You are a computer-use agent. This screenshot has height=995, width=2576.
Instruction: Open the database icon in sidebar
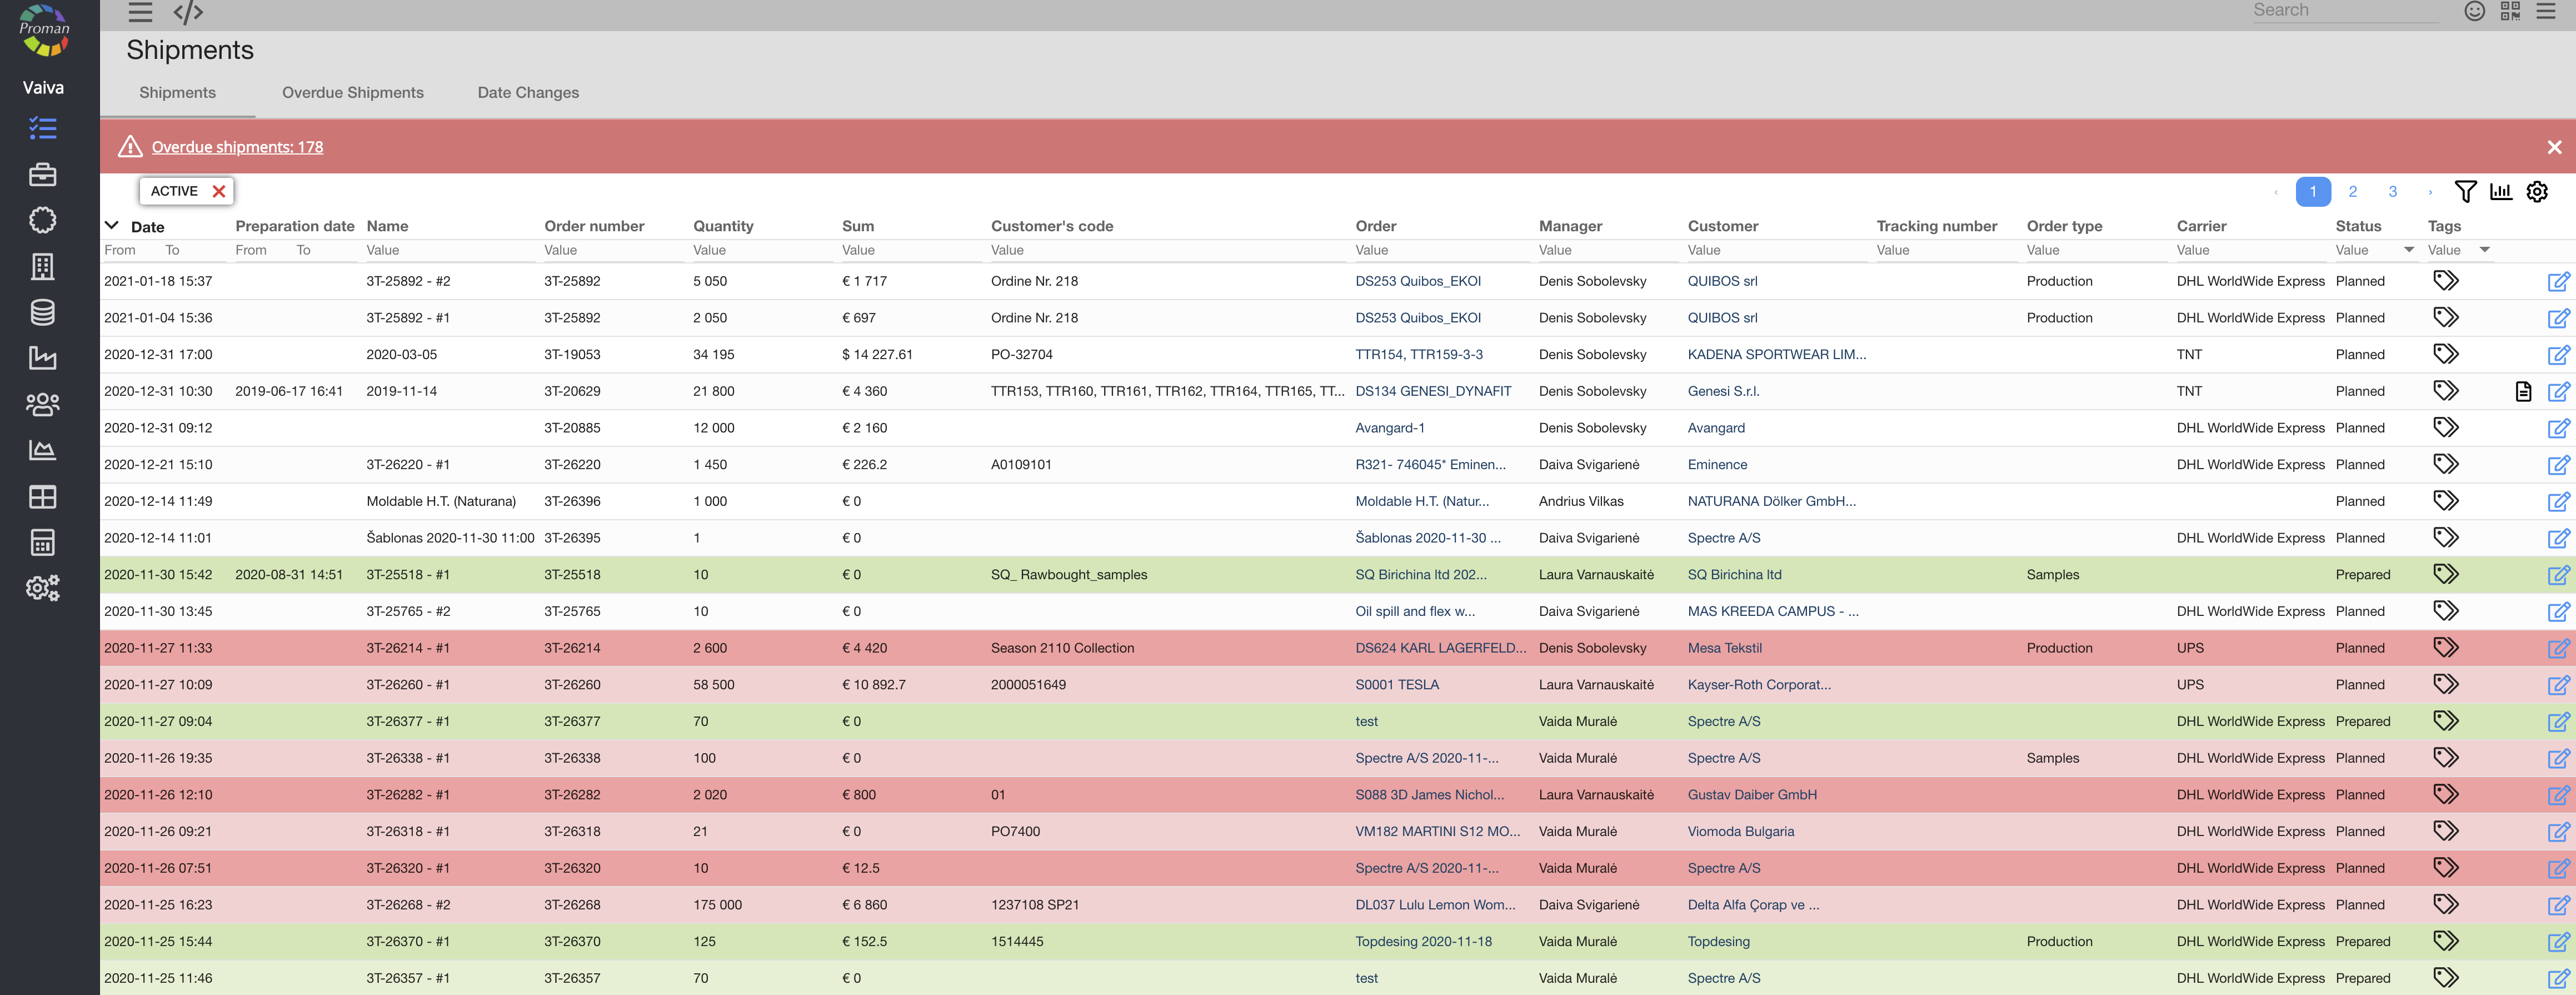[42, 312]
